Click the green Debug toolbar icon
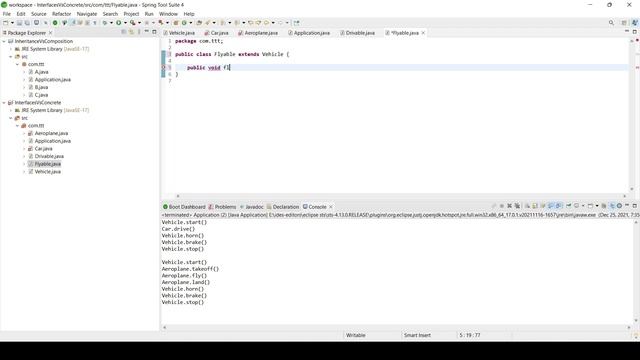 (105, 23)
